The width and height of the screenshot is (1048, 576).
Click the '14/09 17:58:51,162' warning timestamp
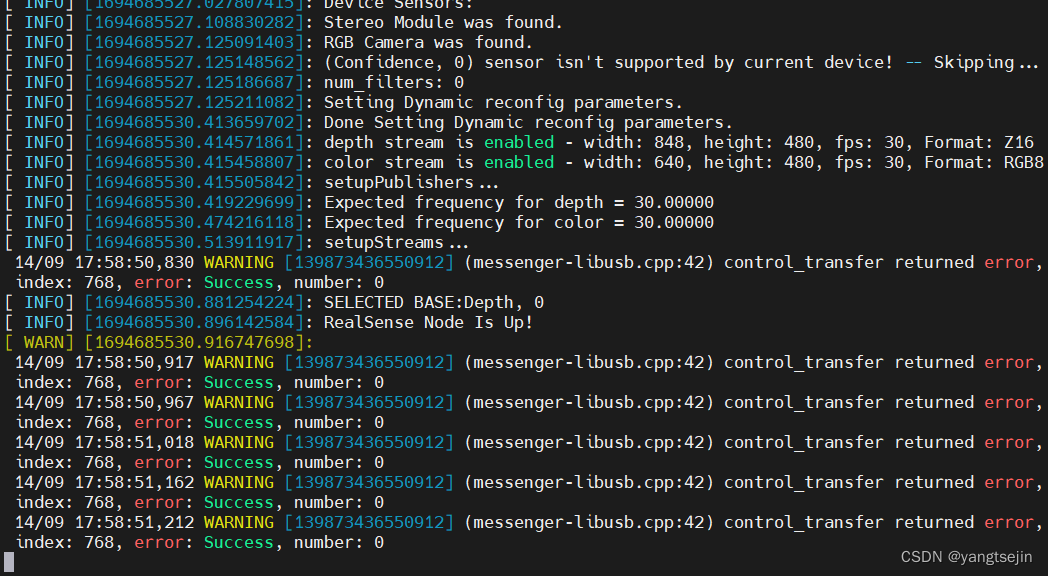click(x=104, y=483)
